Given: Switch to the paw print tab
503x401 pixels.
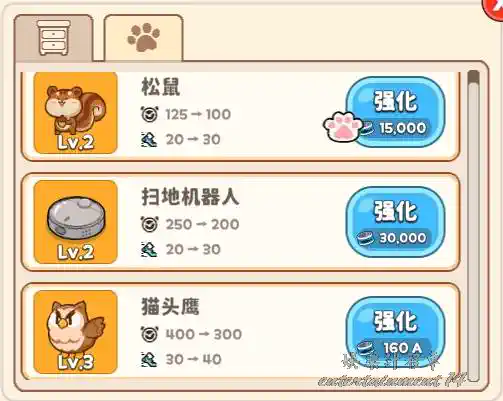Looking at the screenshot, I should 144,38.
